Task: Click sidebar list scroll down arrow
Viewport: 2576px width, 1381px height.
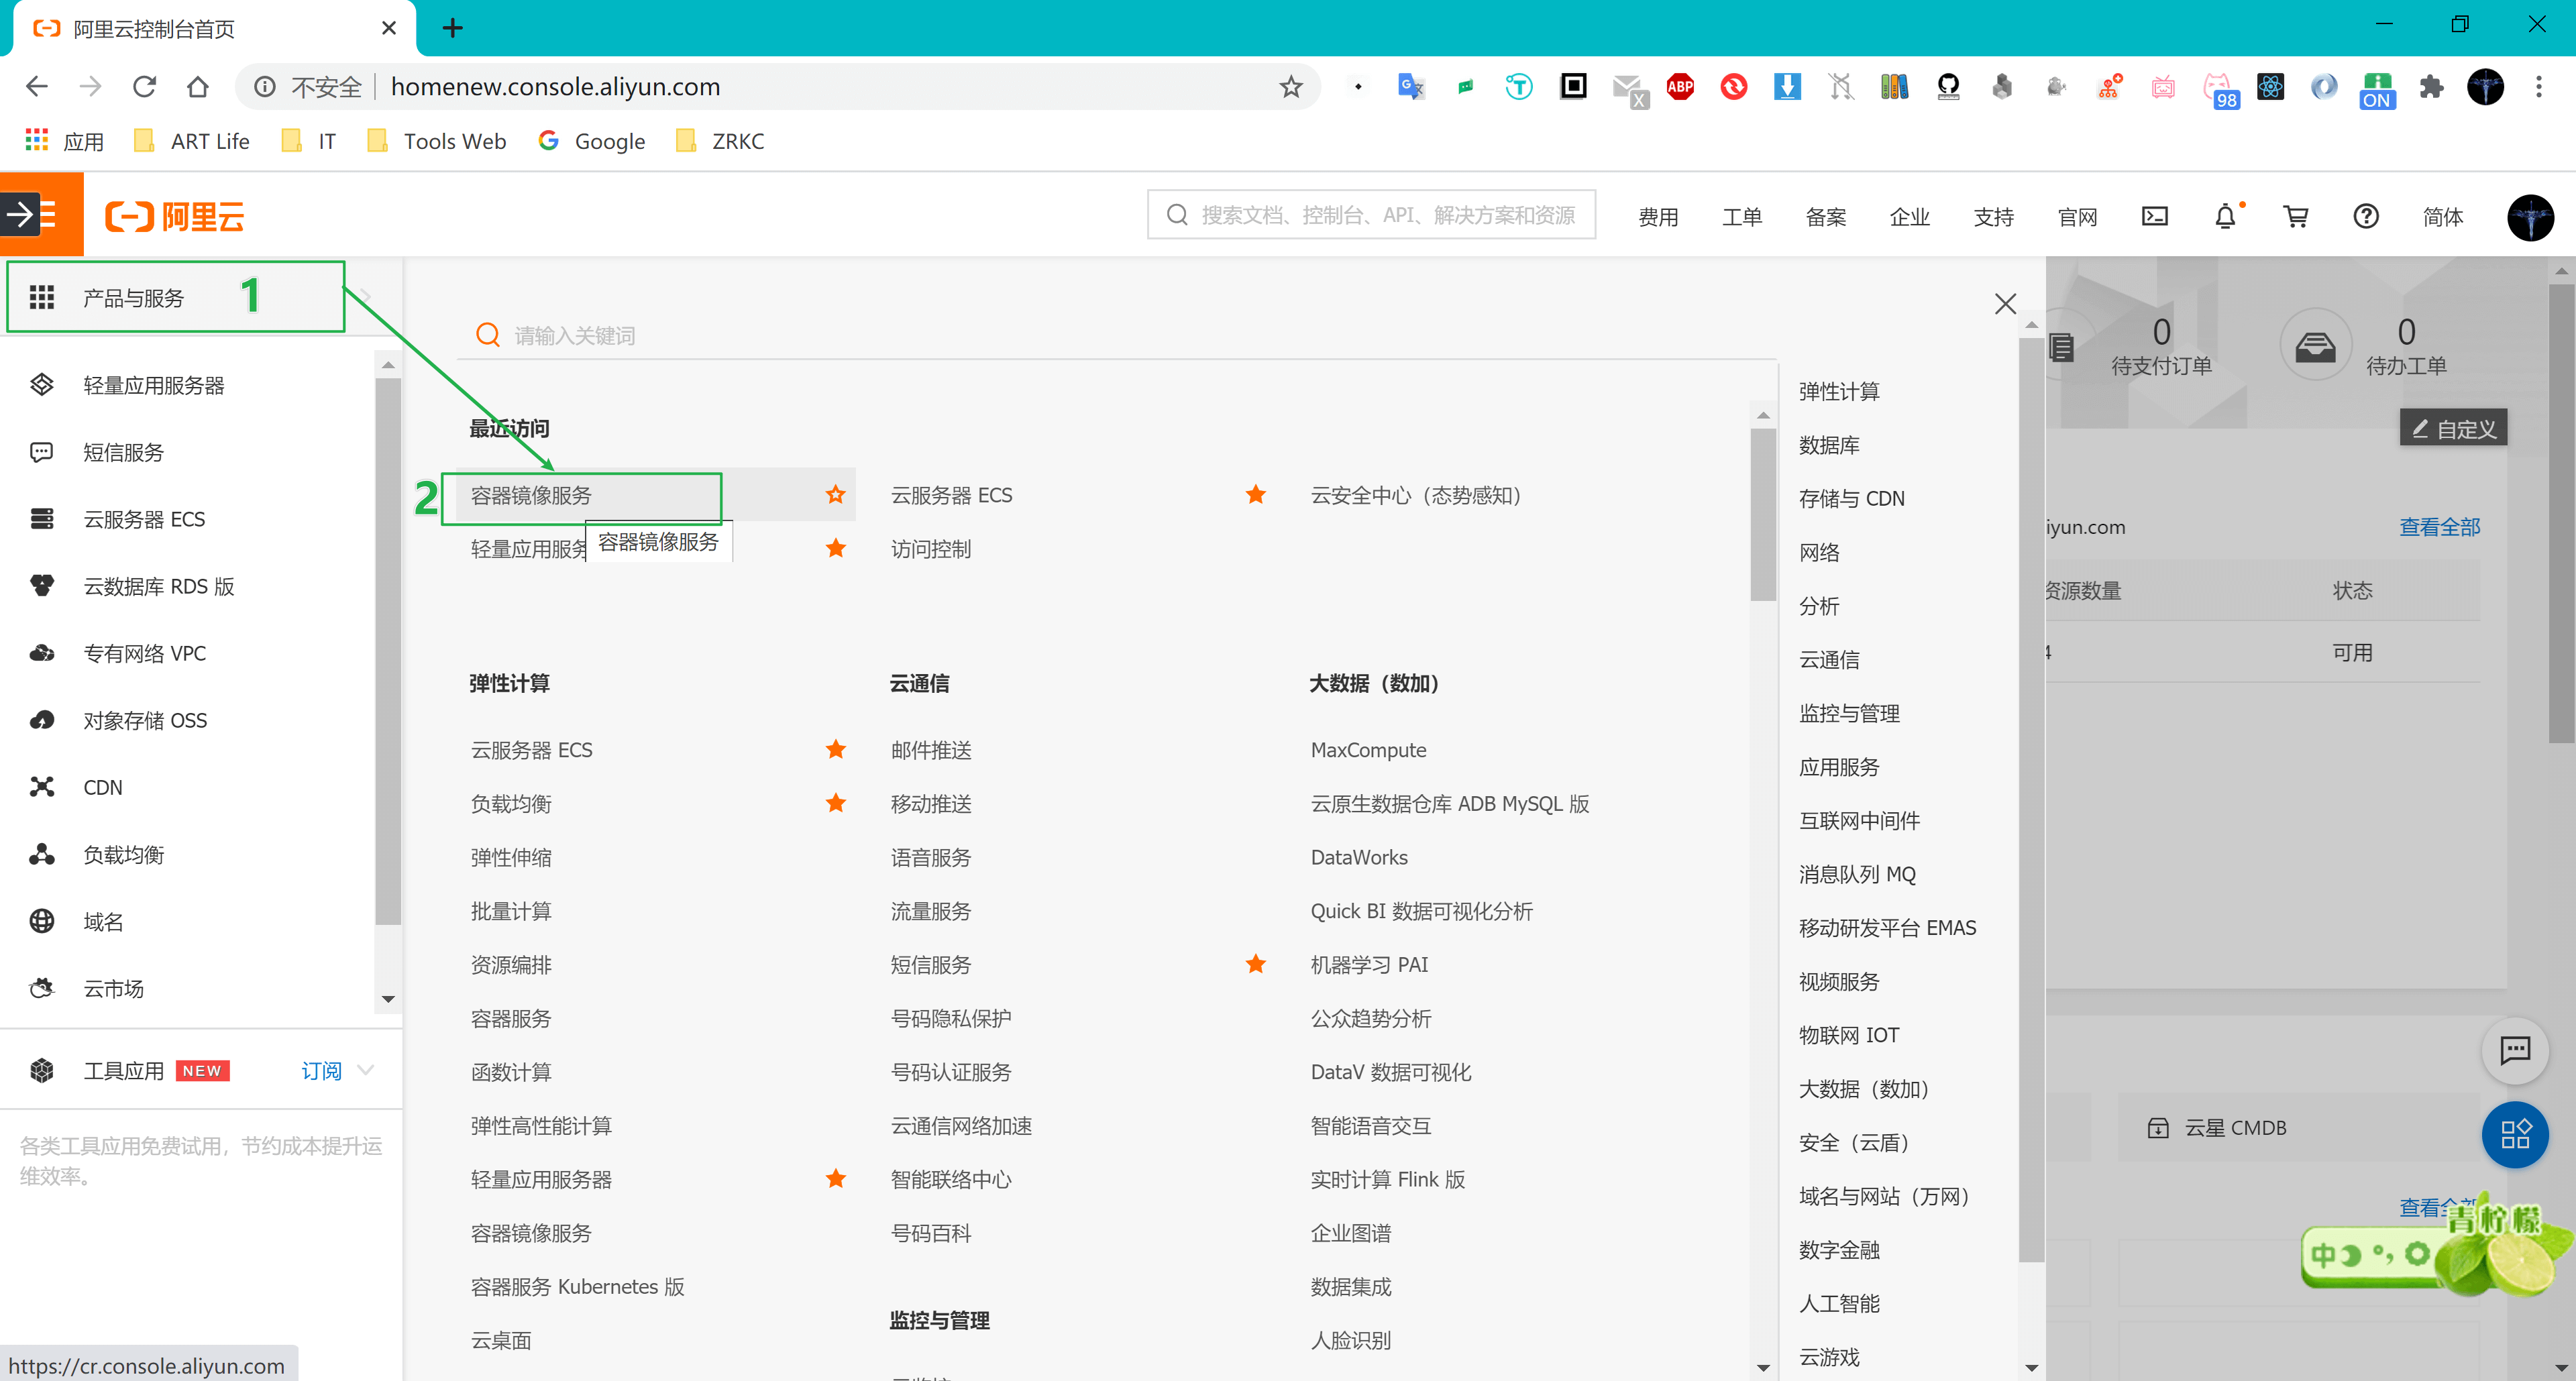Action: [388, 999]
